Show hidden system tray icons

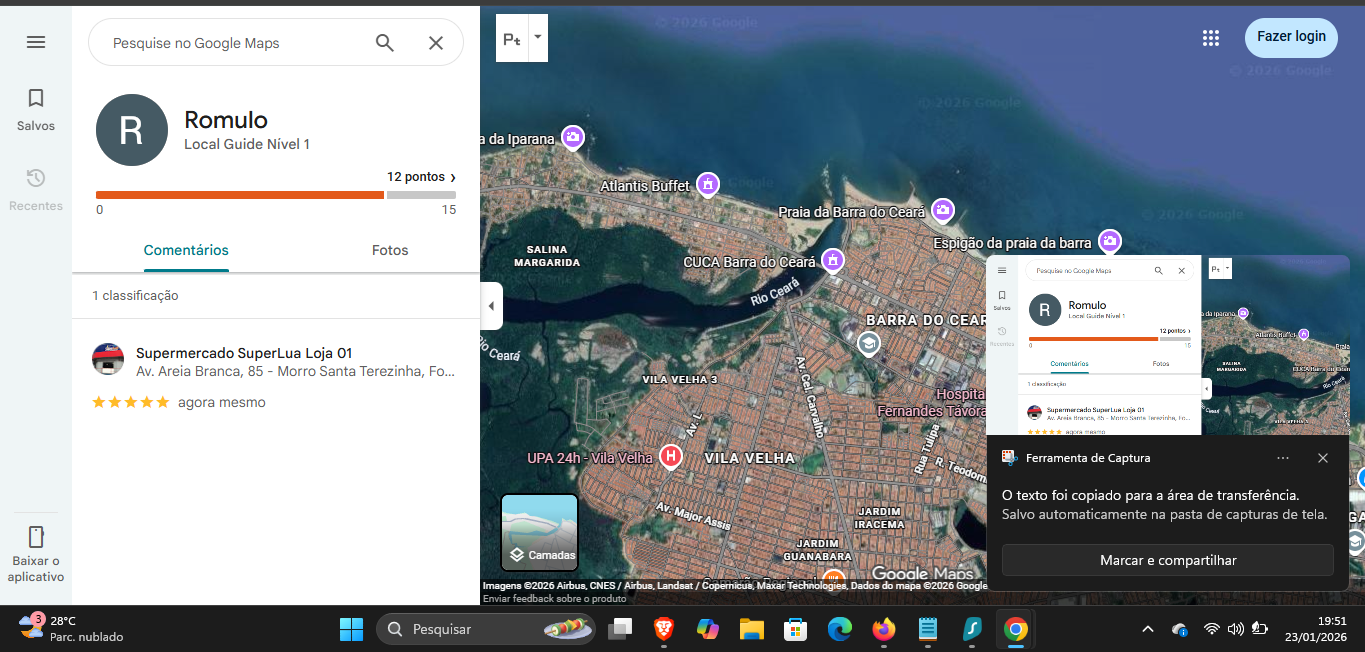pyautogui.click(x=1148, y=629)
